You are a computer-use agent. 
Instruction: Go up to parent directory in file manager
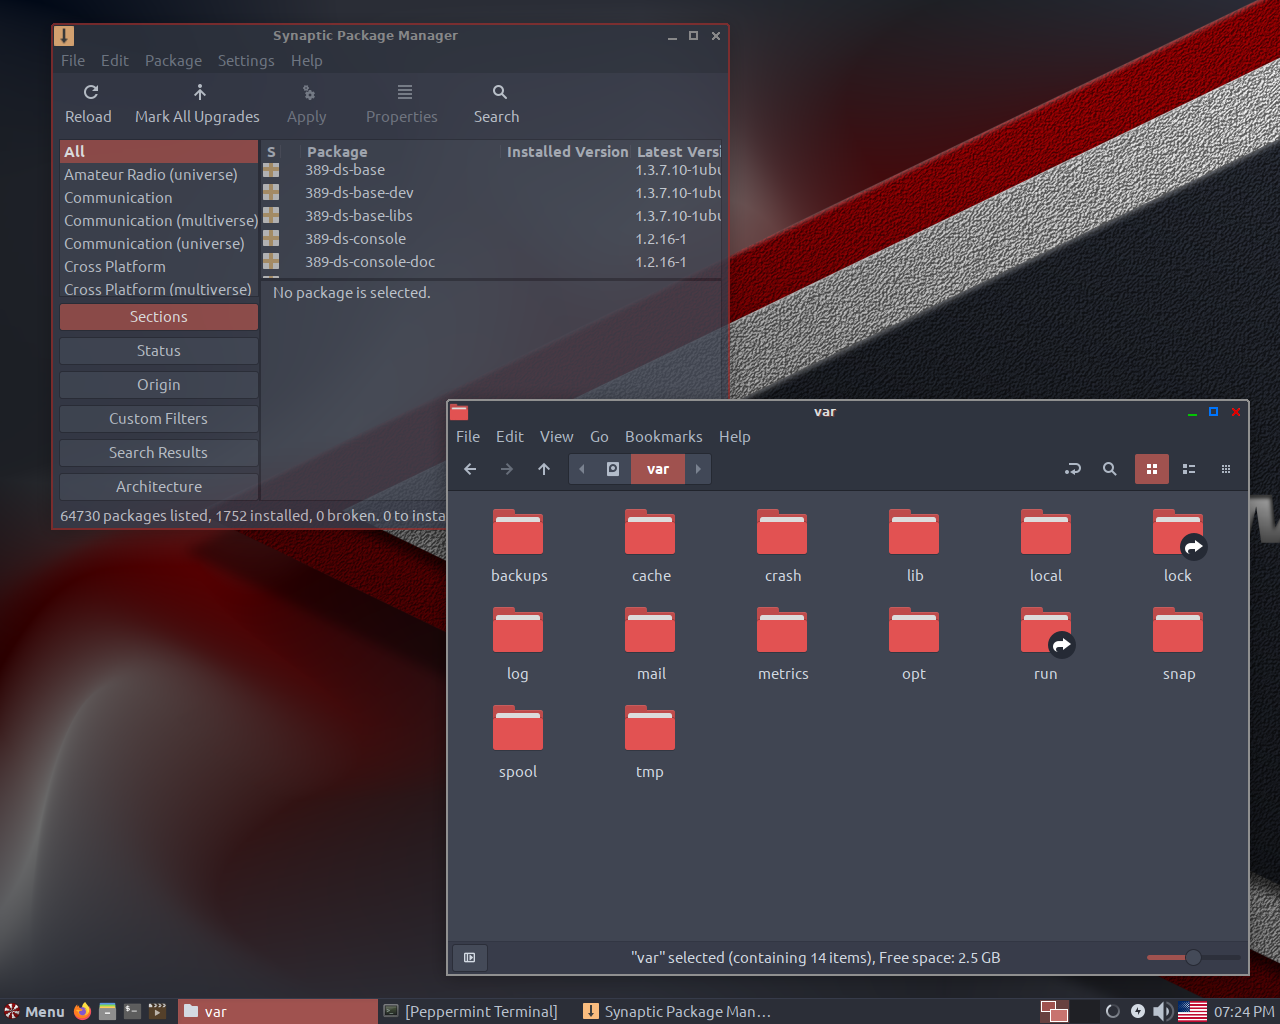544,469
